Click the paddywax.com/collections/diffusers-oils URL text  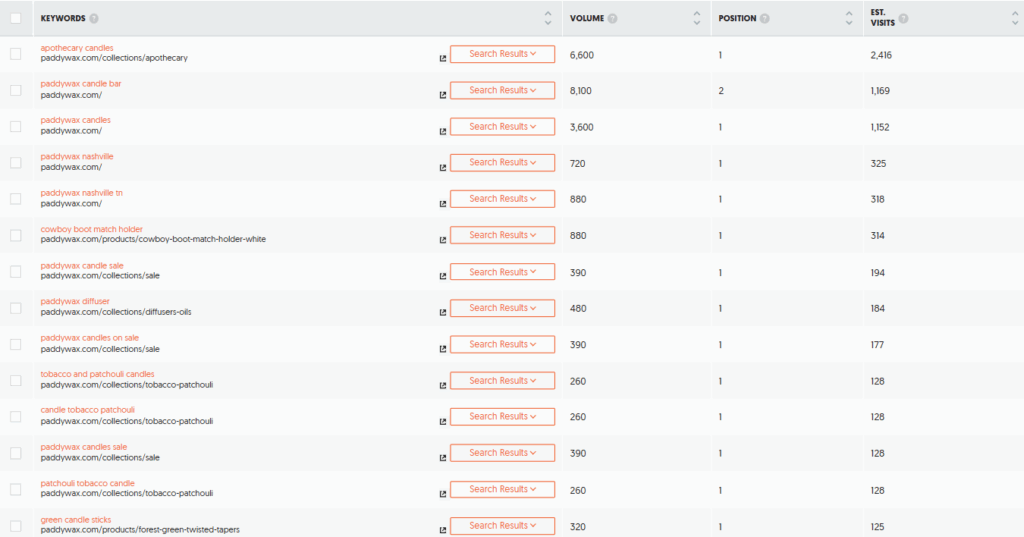coord(116,312)
